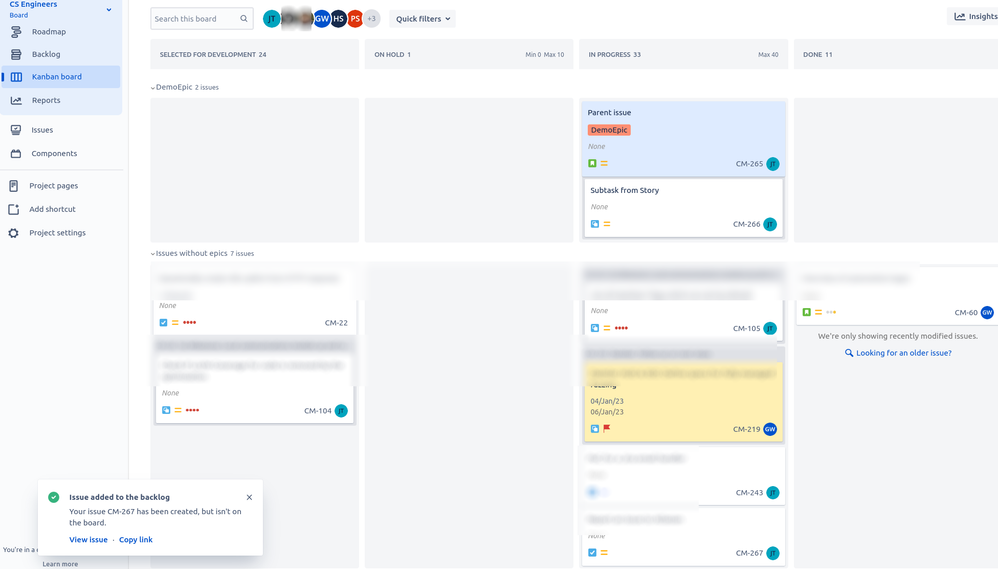998x569 pixels.
Task: Click issue key CM-60
Action: tap(966, 312)
